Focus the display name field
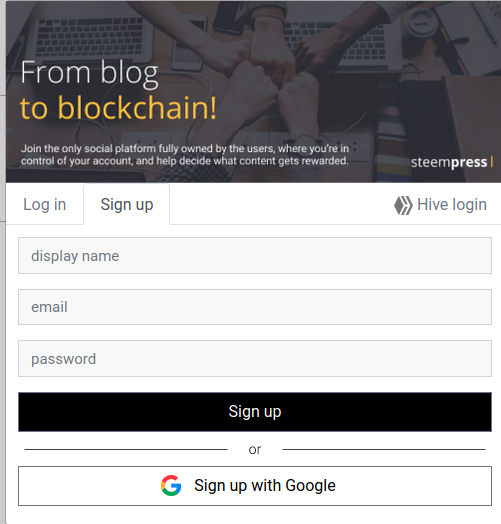Image resolution: width=501 pixels, height=524 pixels. tap(255, 256)
